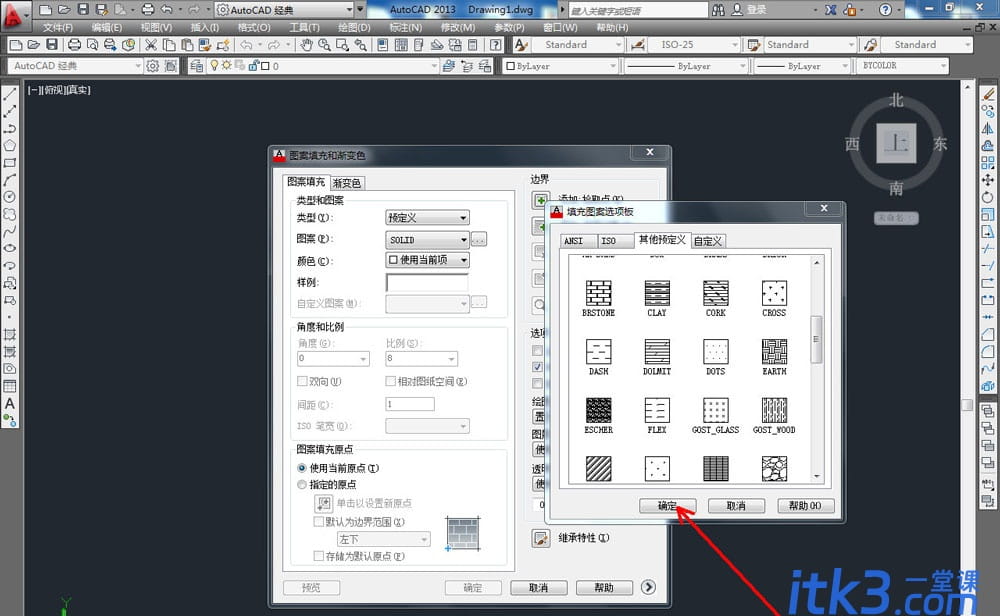Open the 标注(N) menu
Viewport: 1000px width, 616px height.
coord(406,27)
